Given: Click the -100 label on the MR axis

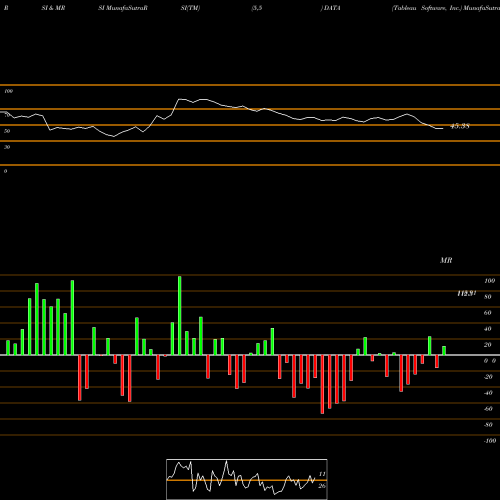Looking at the screenshot, I should tap(489, 441).
